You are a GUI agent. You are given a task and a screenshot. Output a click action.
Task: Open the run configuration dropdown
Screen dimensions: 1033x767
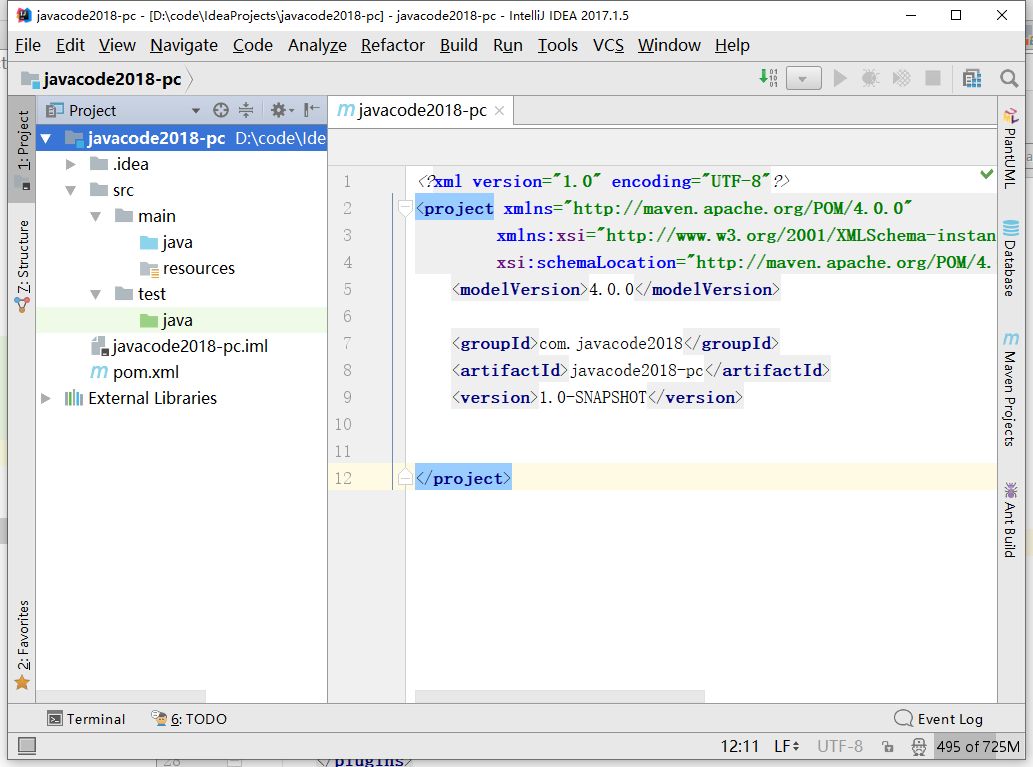pos(803,78)
